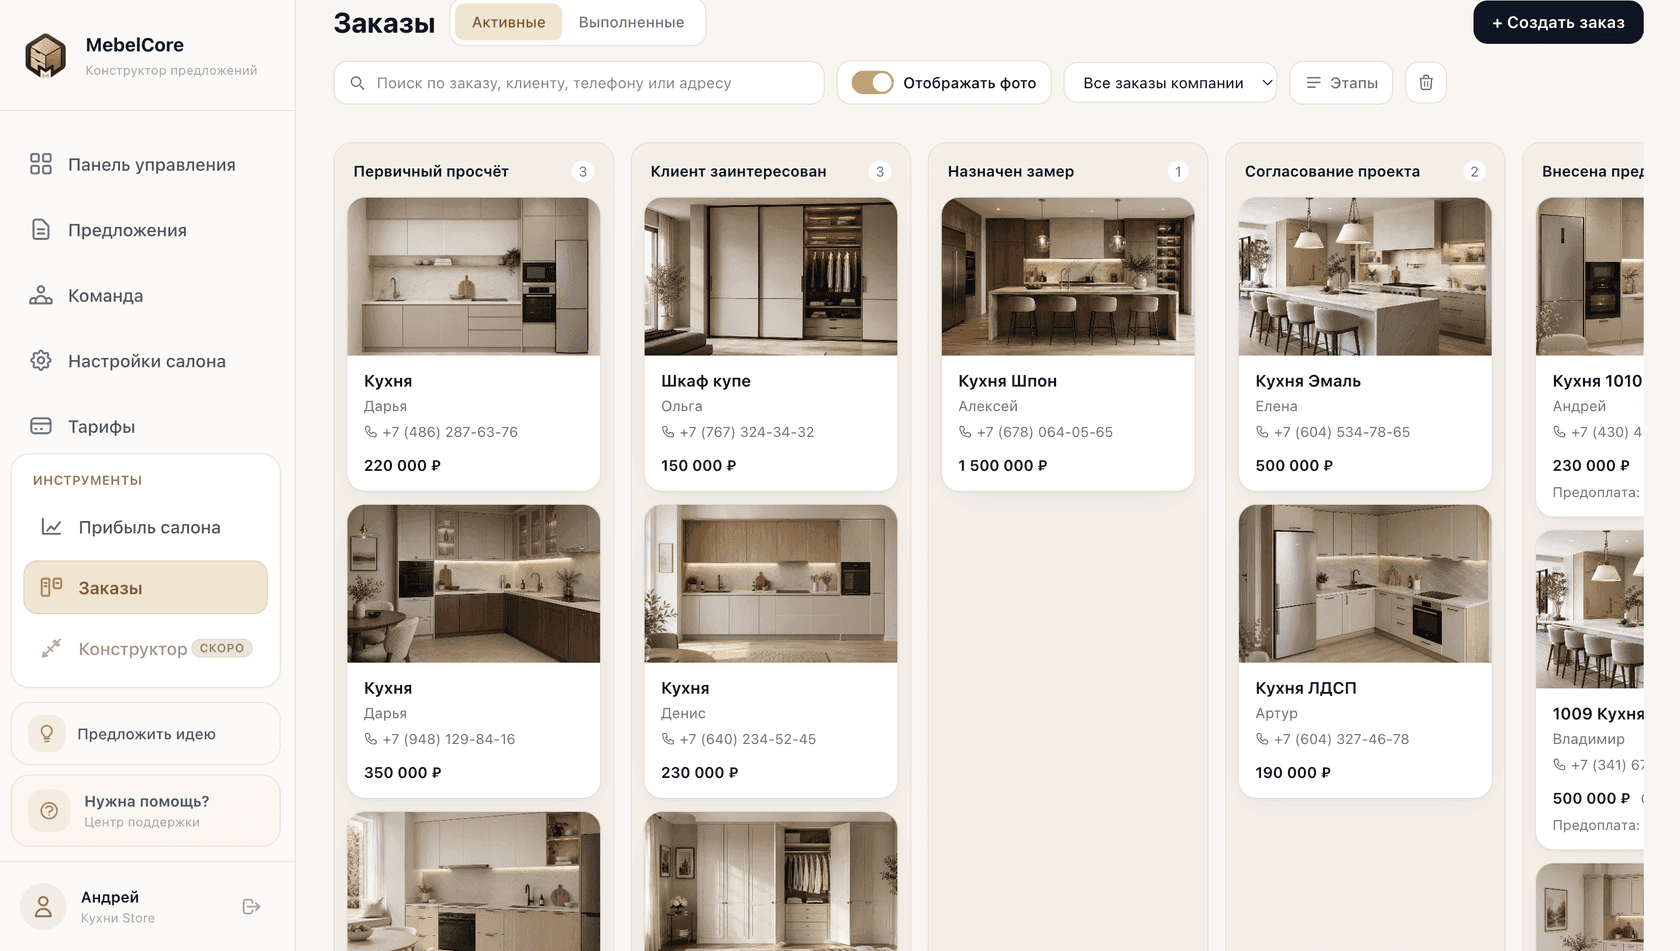1680x951 pixels.
Task: Select Заказы in the tools menu
Action: click(146, 587)
